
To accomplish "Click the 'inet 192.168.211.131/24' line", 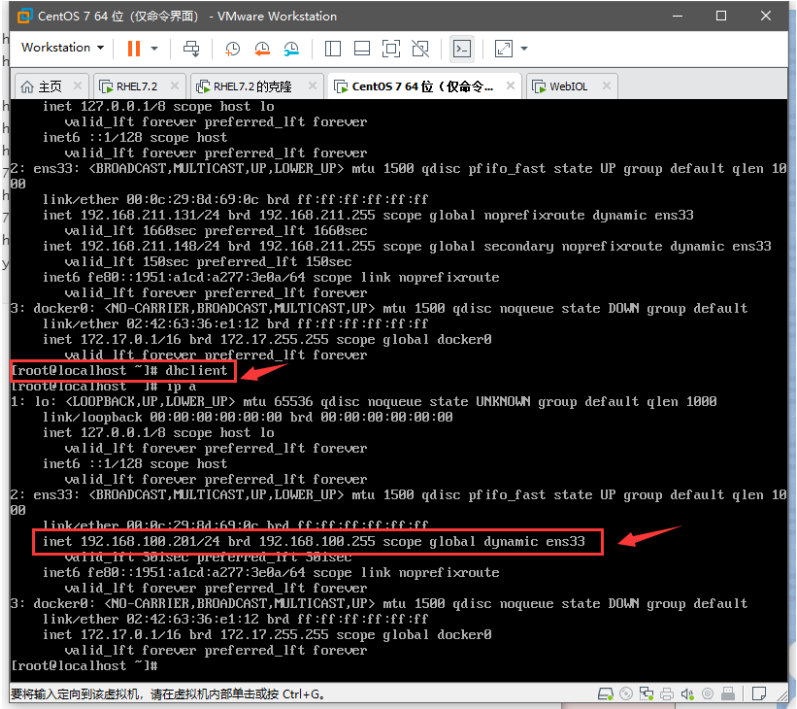I will point(368,215).
